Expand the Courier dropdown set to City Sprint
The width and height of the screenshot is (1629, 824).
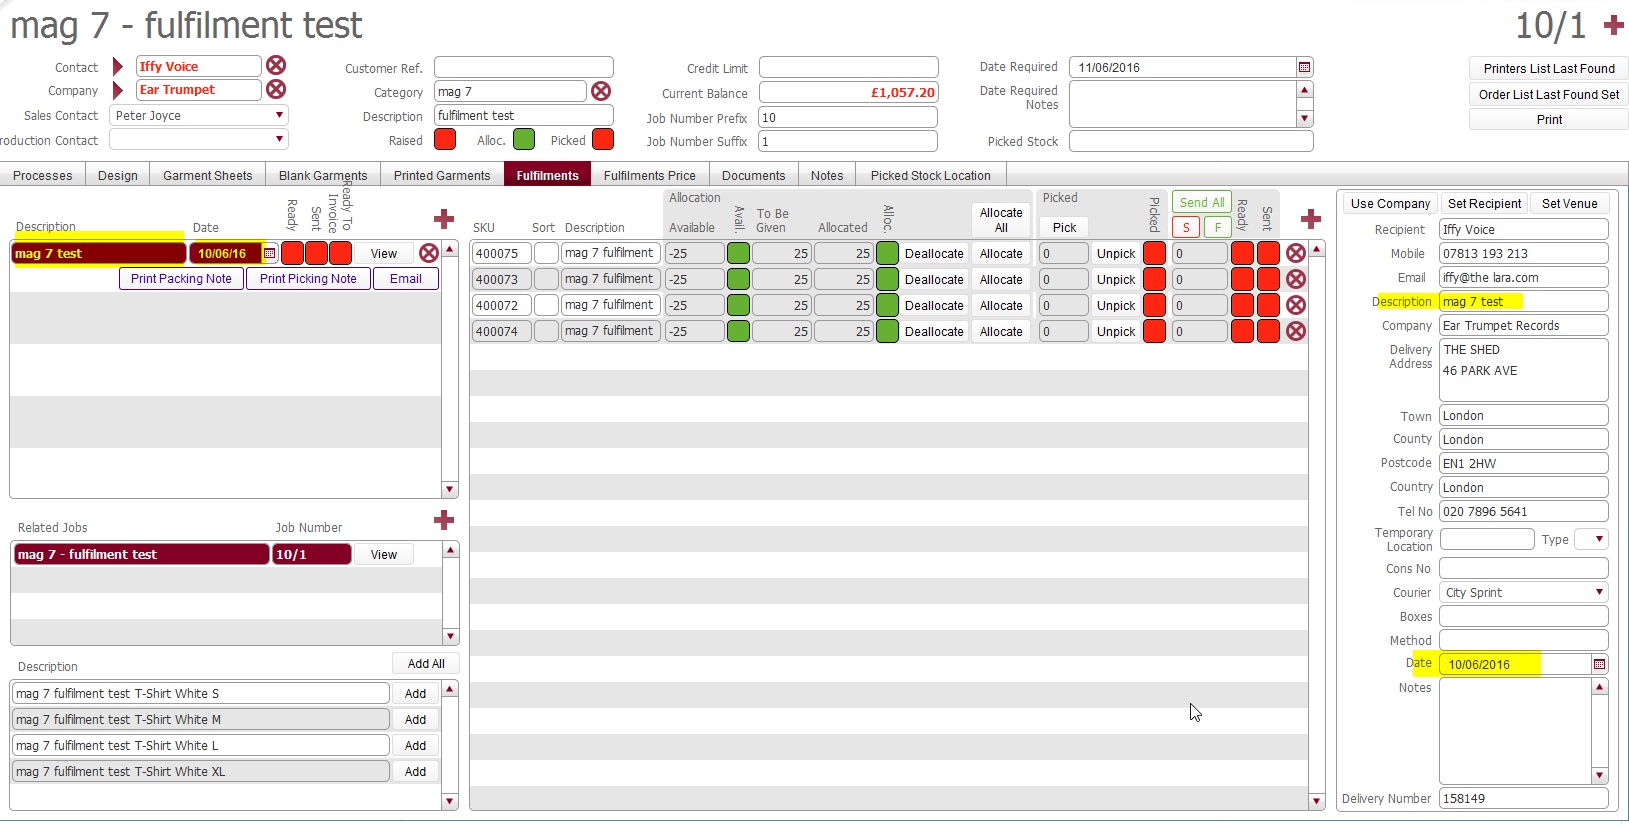[1599, 592]
